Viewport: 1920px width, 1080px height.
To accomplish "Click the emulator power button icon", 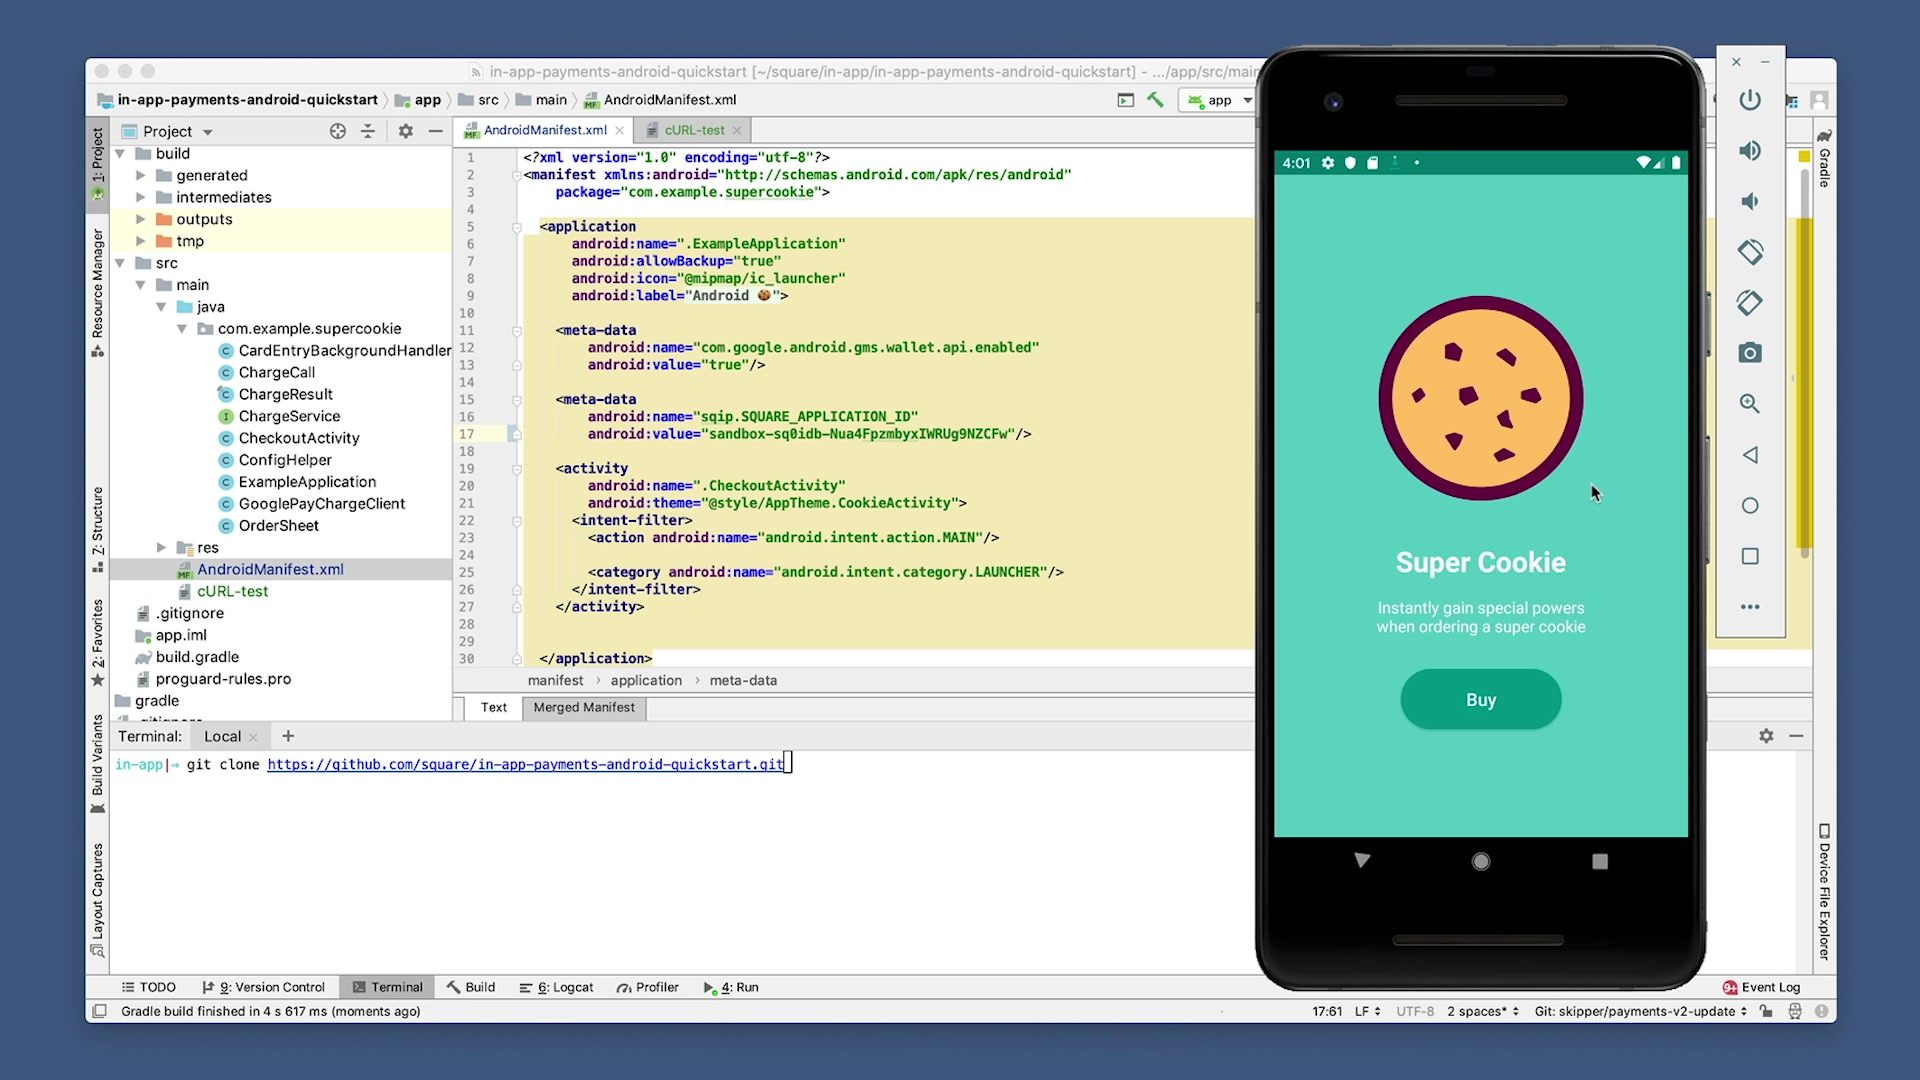I will pyautogui.click(x=1749, y=100).
